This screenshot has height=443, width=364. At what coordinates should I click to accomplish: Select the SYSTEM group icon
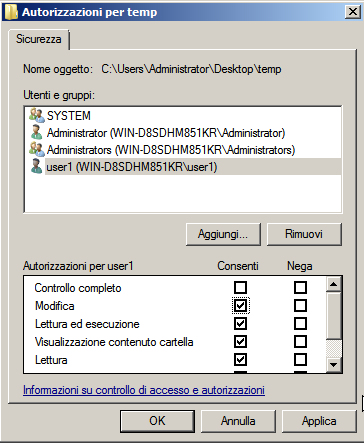tap(37, 115)
